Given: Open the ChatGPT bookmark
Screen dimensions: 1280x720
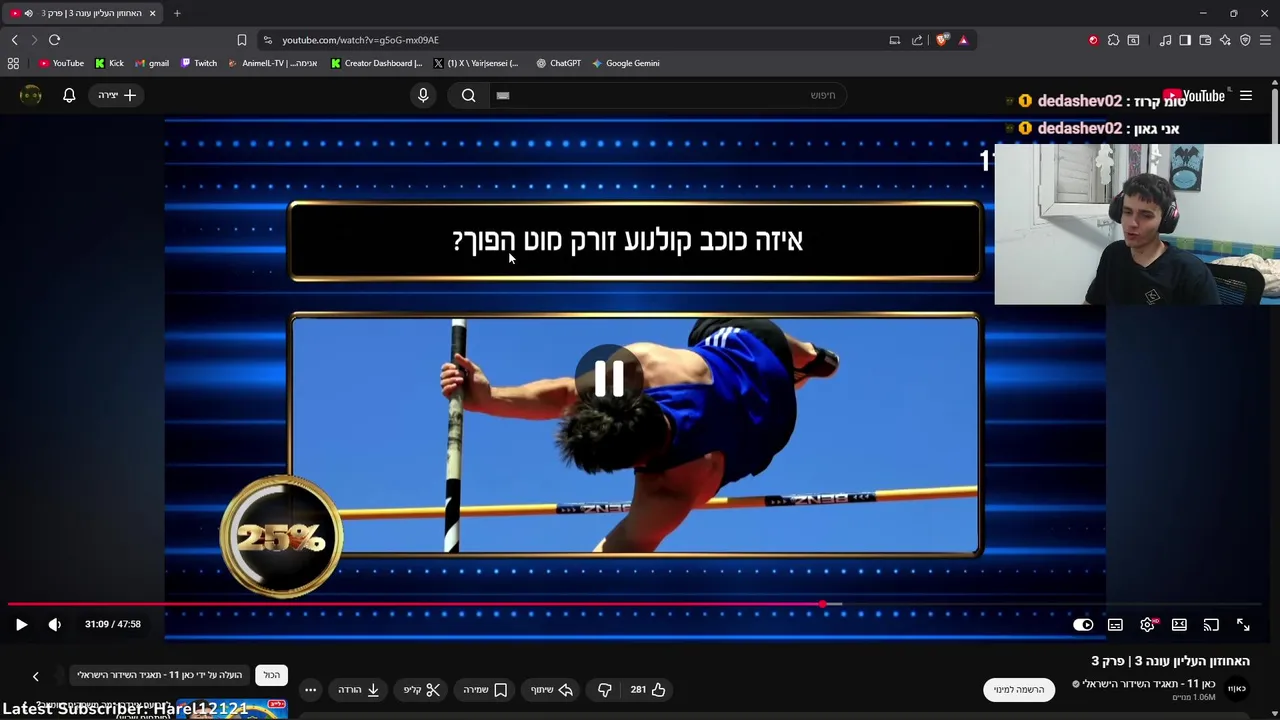Looking at the screenshot, I should tap(558, 63).
